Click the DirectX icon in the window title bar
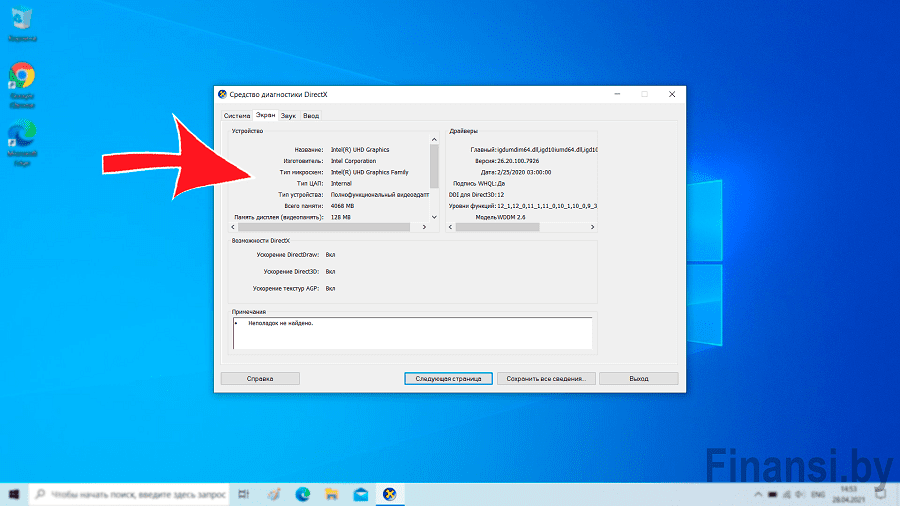 pyautogui.click(x=222, y=94)
